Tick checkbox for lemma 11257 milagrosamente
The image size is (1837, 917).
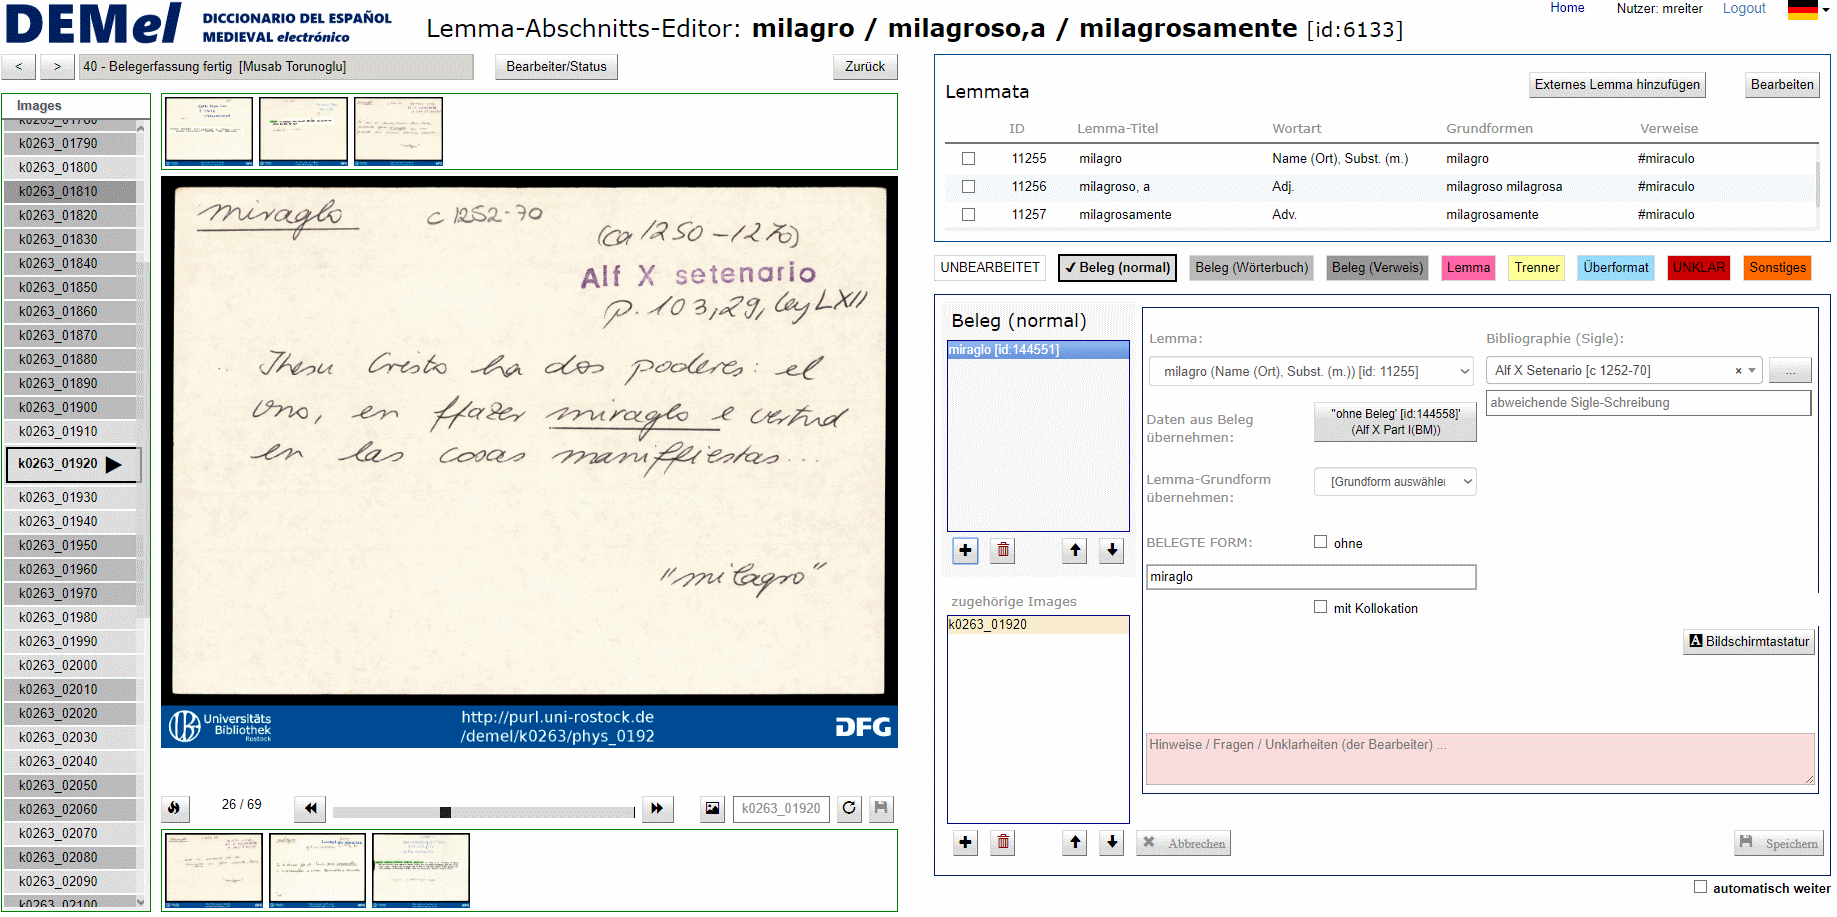[x=968, y=214]
